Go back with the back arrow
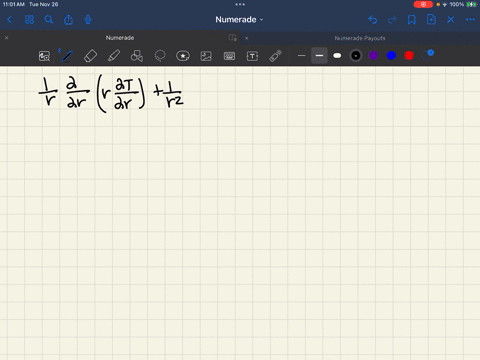480x360 pixels. click(10, 20)
